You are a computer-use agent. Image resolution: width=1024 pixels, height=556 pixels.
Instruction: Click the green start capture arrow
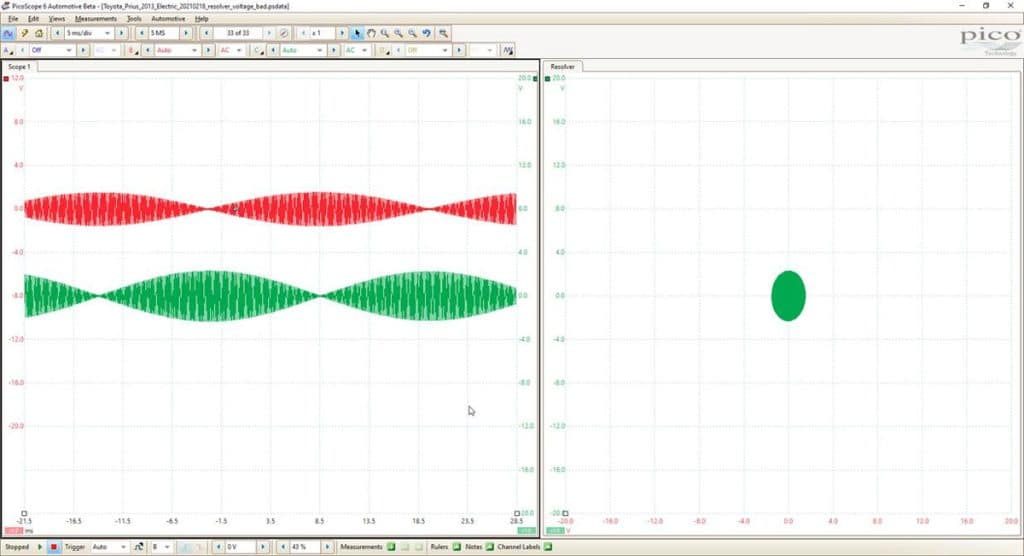(x=40, y=547)
